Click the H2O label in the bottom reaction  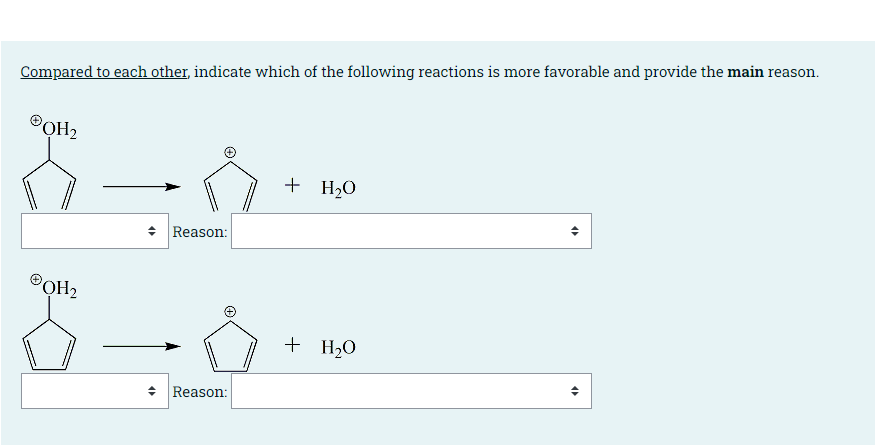click(338, 347)
